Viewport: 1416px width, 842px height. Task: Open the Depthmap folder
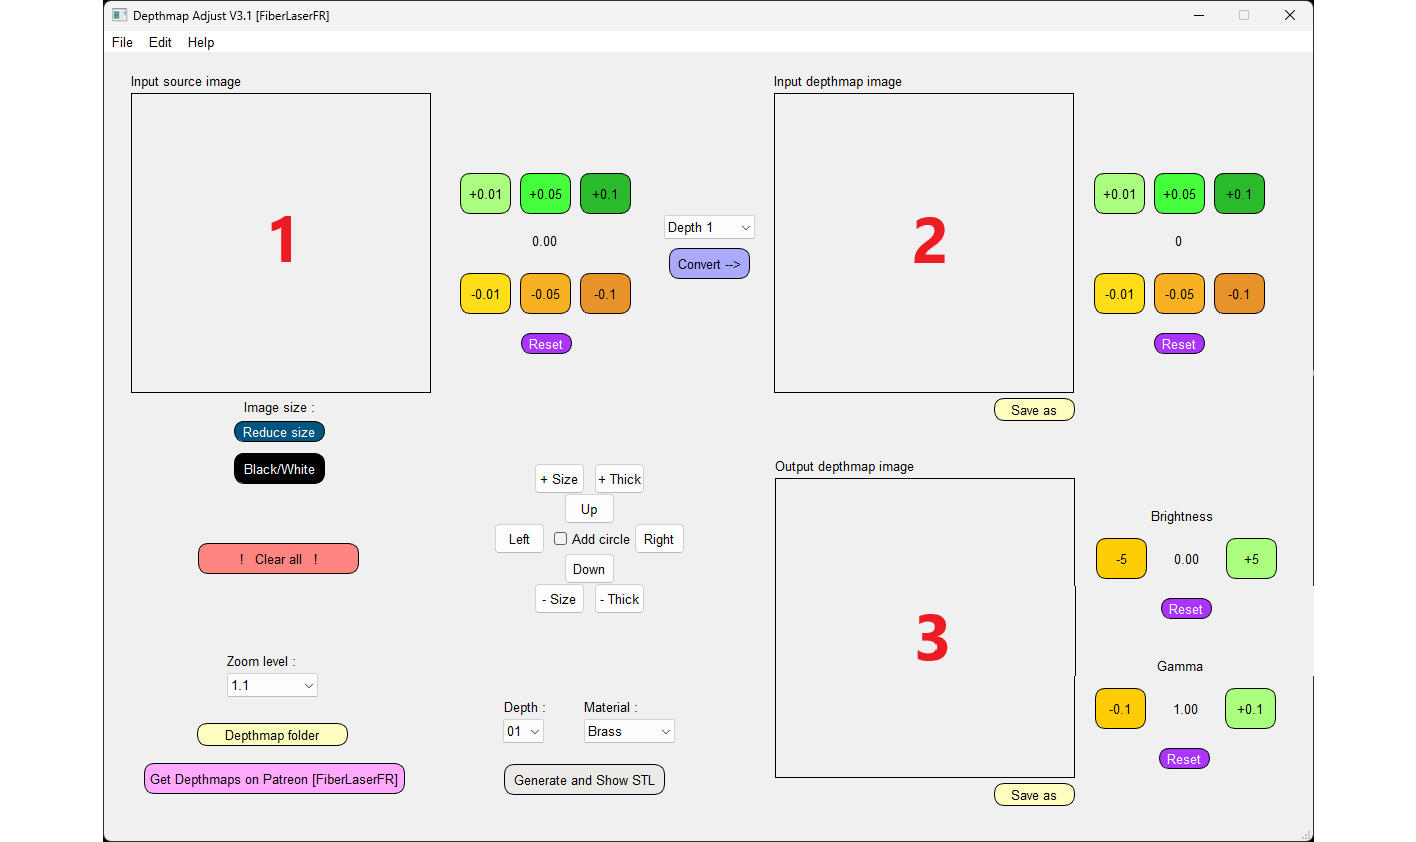pyautogui.click(x=272, y=735)
